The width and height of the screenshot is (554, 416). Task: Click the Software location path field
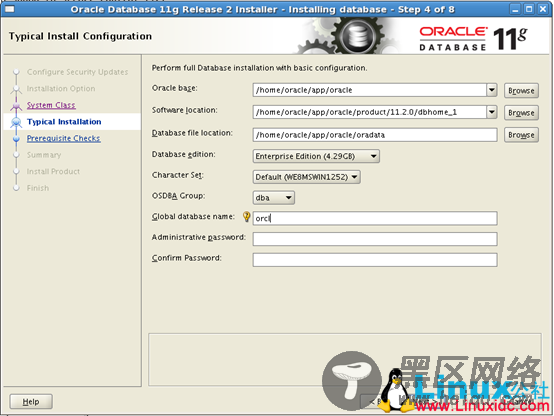coord(370,112)
